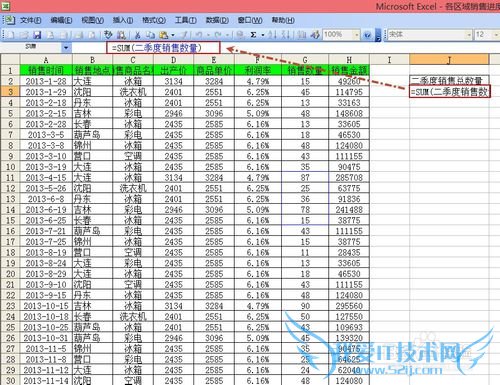Toggle the Drawing toolbar icon
Viewport: 500px width, 385px height.
(x=315, y=35)
